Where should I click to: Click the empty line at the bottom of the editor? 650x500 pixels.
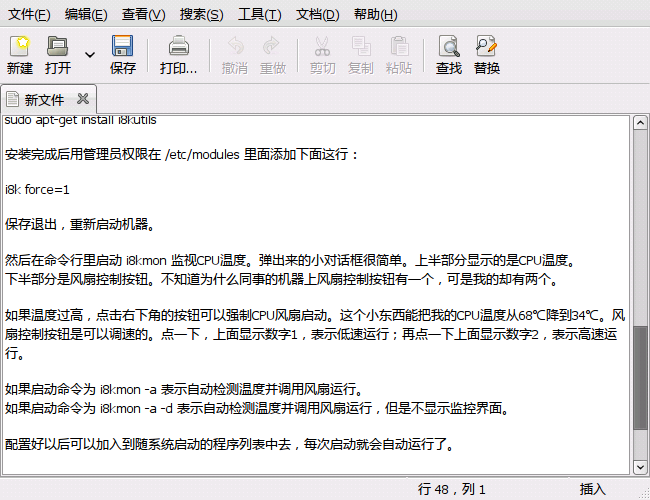[x=315, y=465]
